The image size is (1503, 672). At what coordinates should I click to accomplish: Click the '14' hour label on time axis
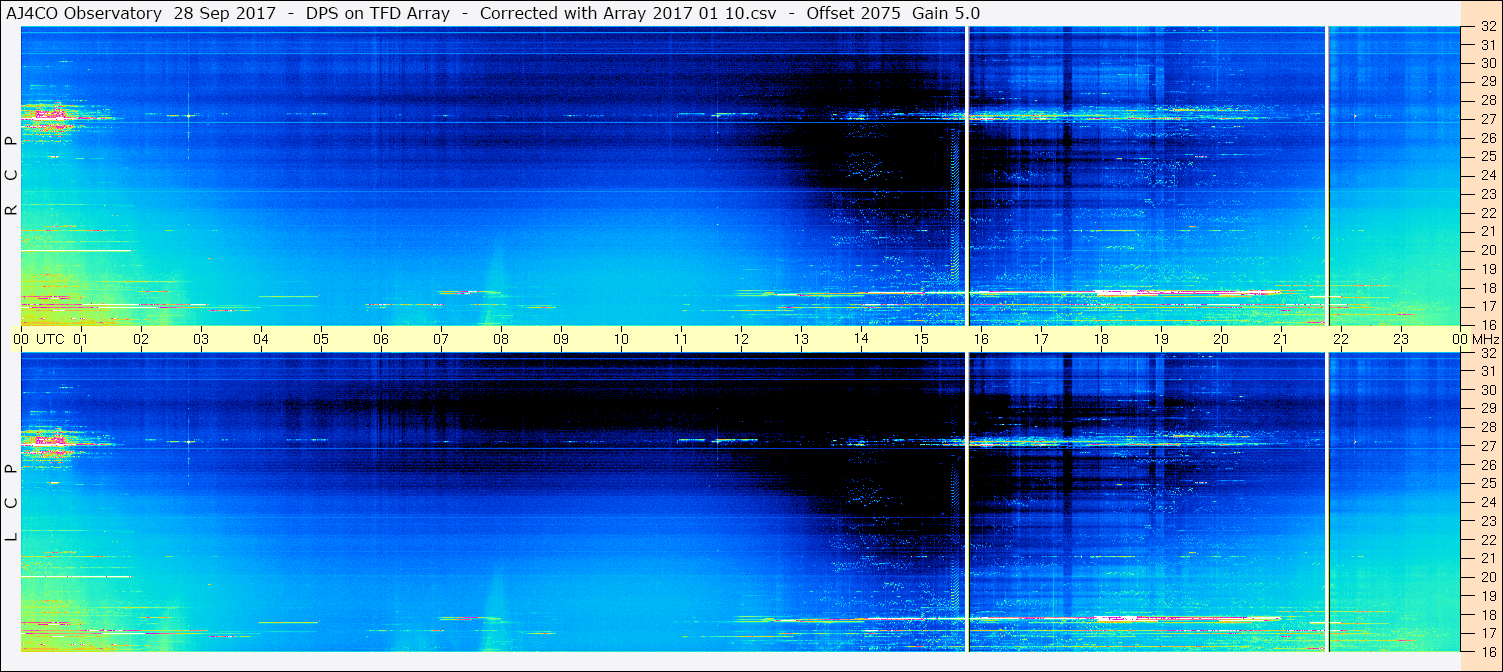point(861,339)
